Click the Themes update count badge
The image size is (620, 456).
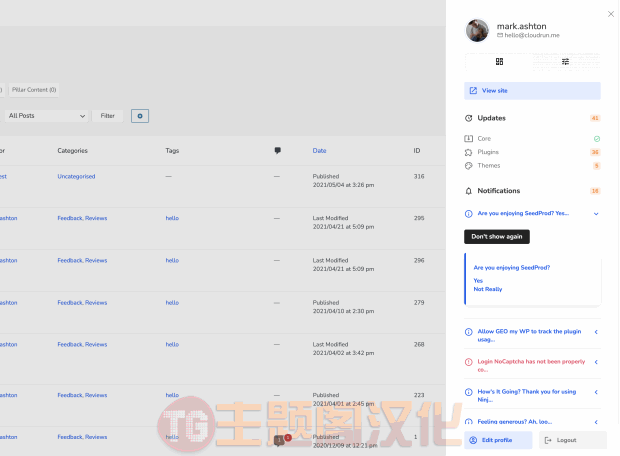tap(596, 166)
